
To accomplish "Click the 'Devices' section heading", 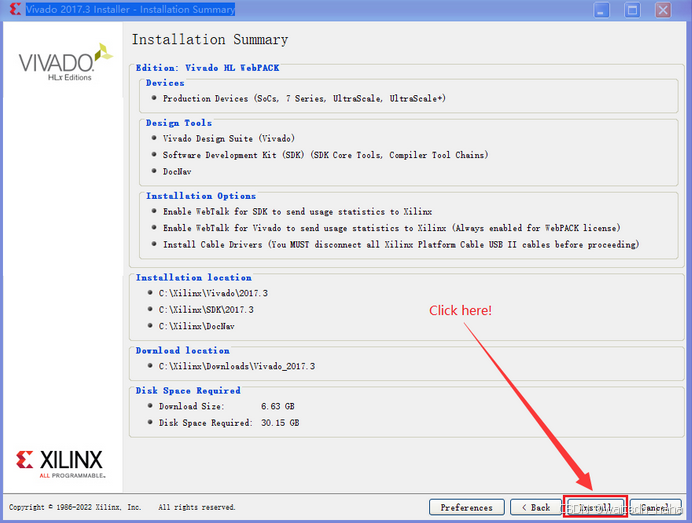I will (165, 83).
